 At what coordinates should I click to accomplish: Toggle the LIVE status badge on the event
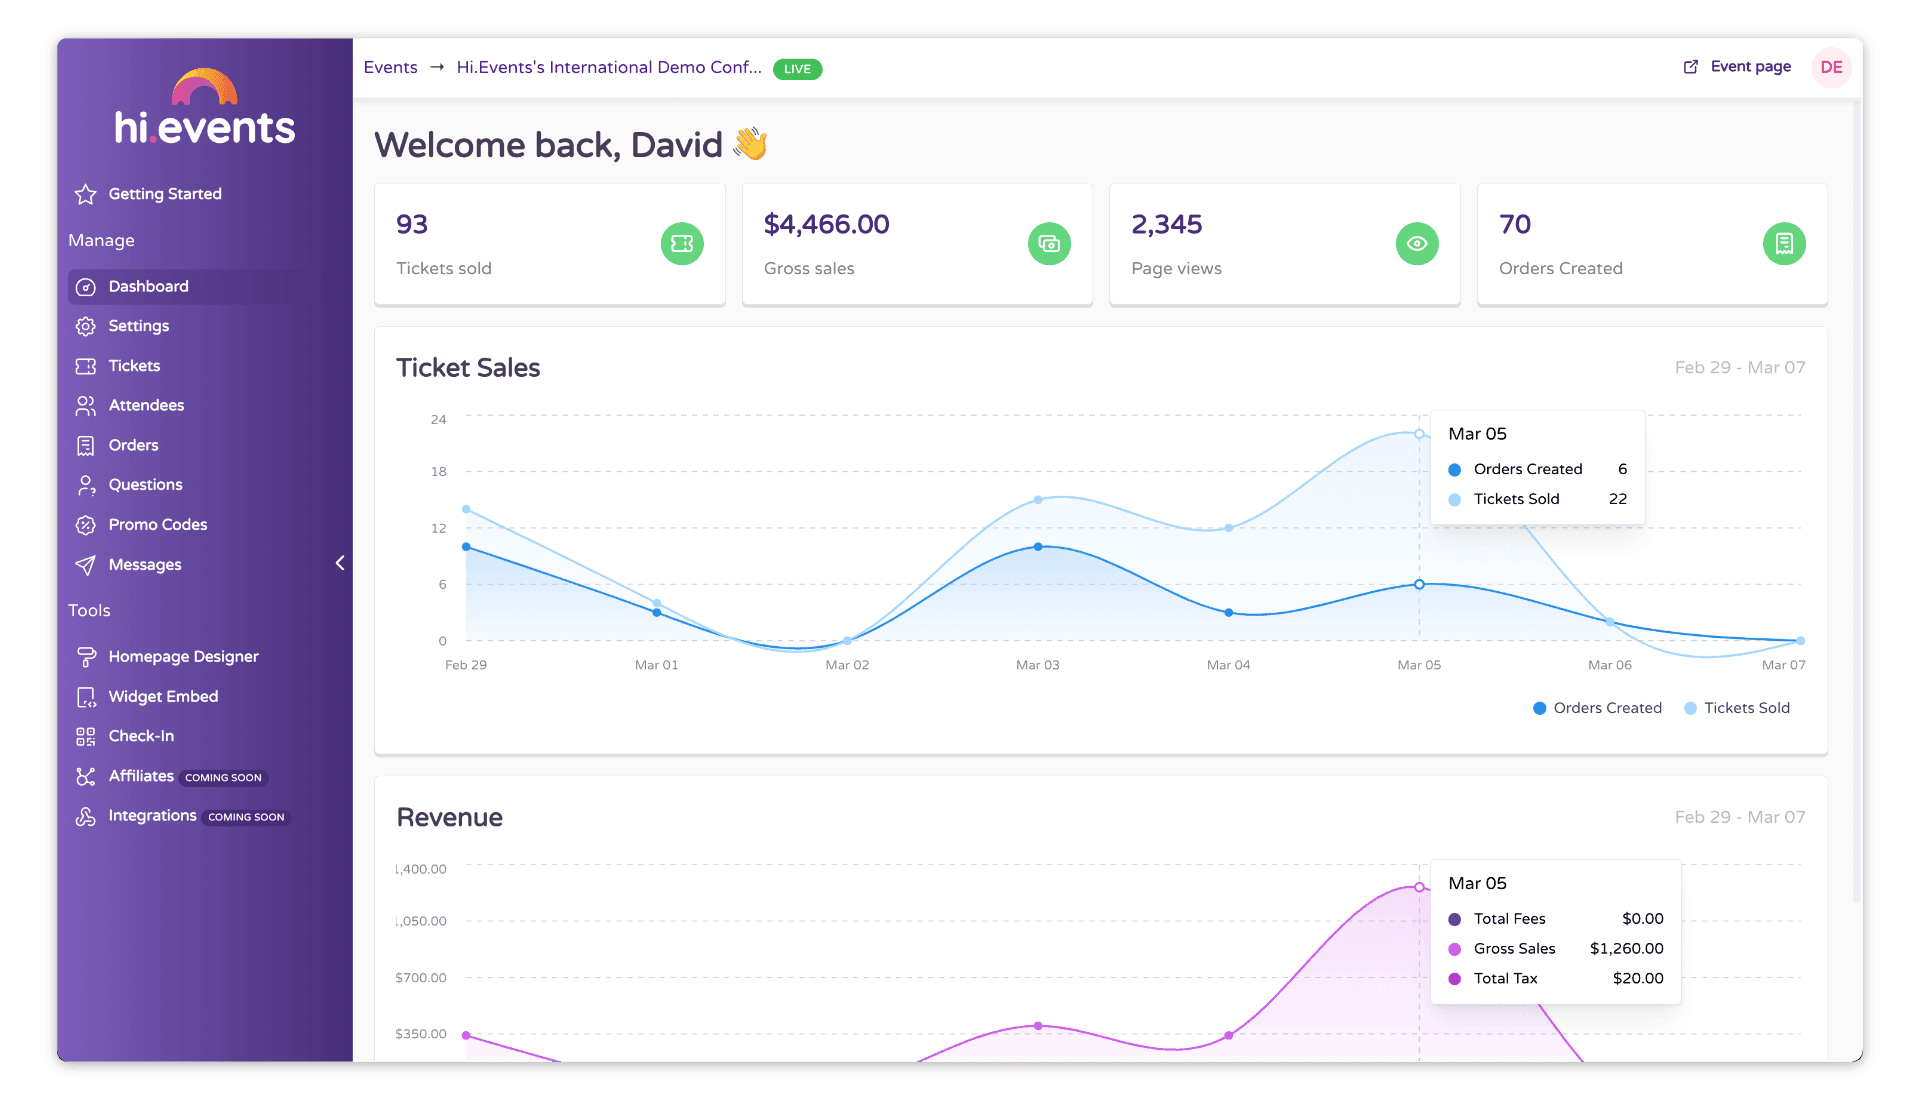(797, 68)
